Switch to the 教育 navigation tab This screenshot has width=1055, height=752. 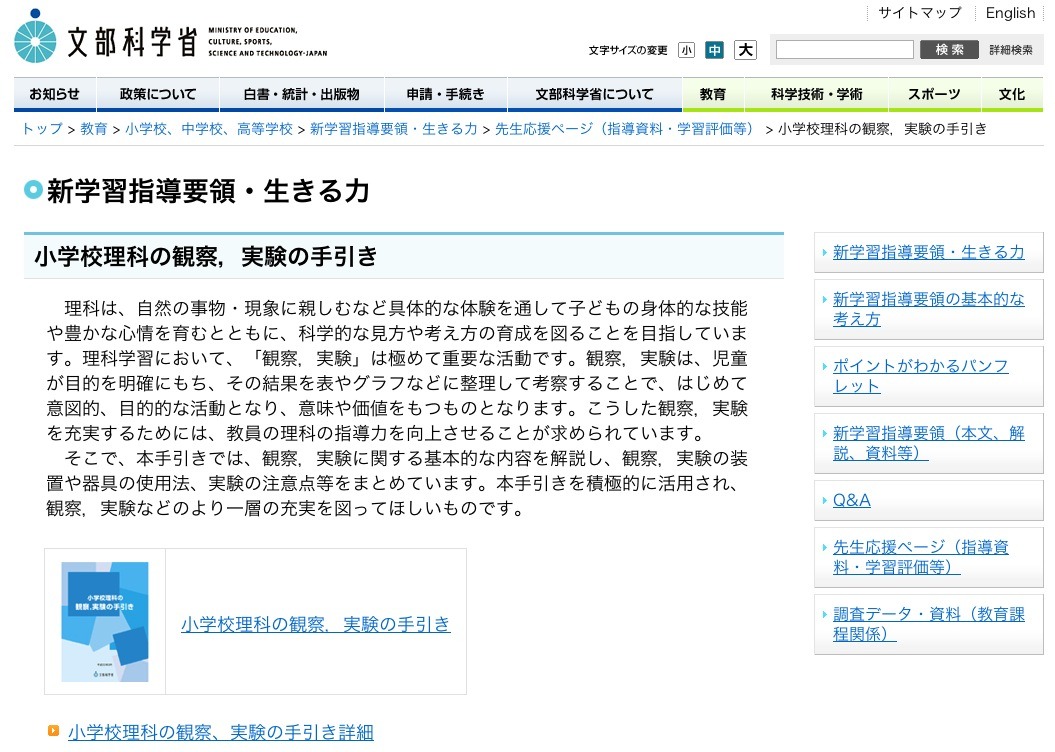click(713, 94)
